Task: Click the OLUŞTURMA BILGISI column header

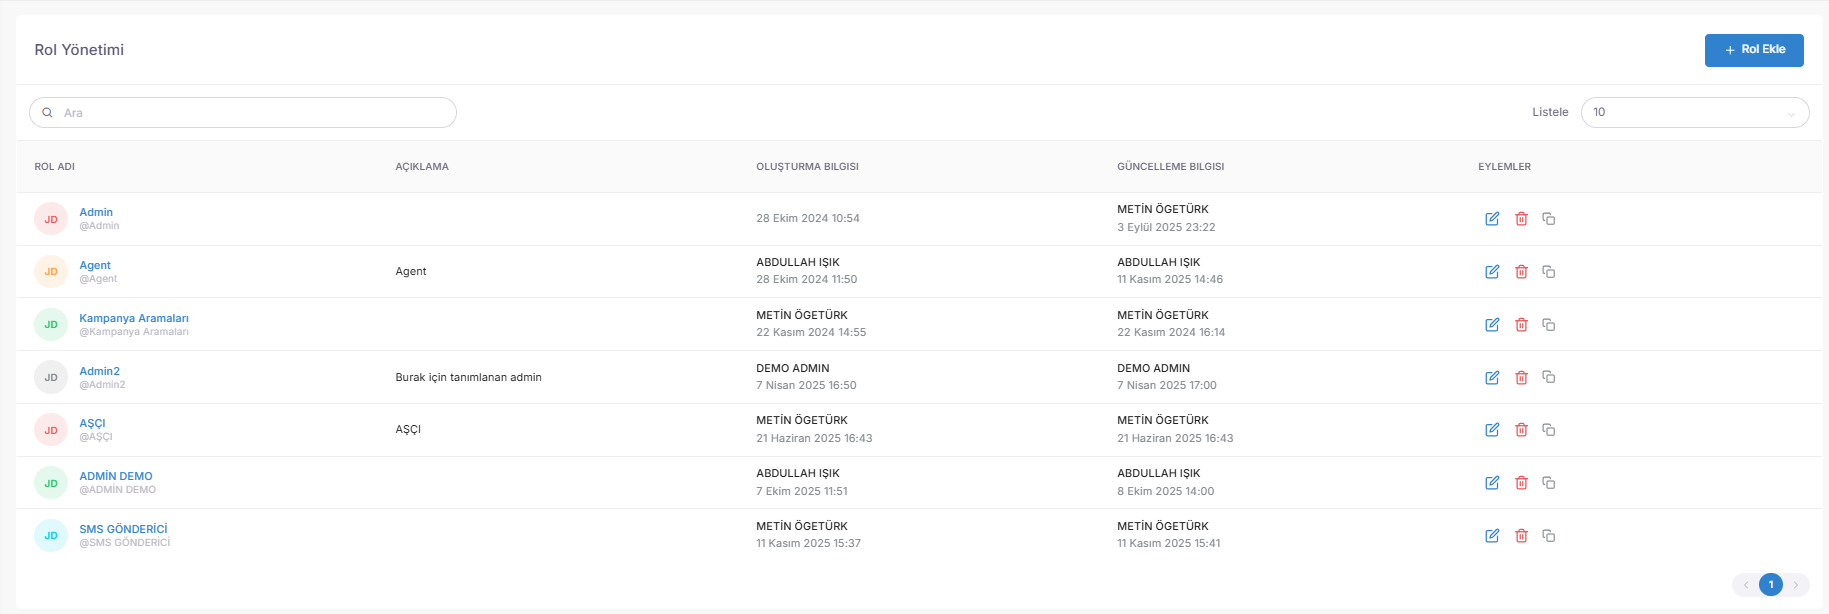Action: (x=807, y=167)
